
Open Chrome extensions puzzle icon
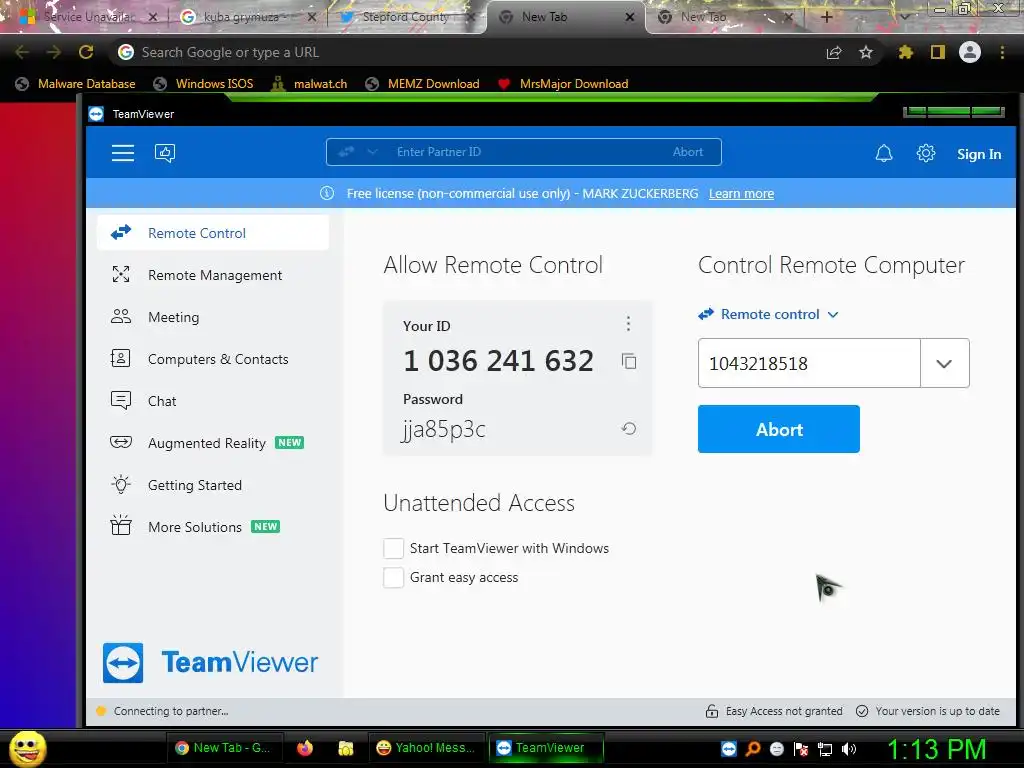click(905, 52)
